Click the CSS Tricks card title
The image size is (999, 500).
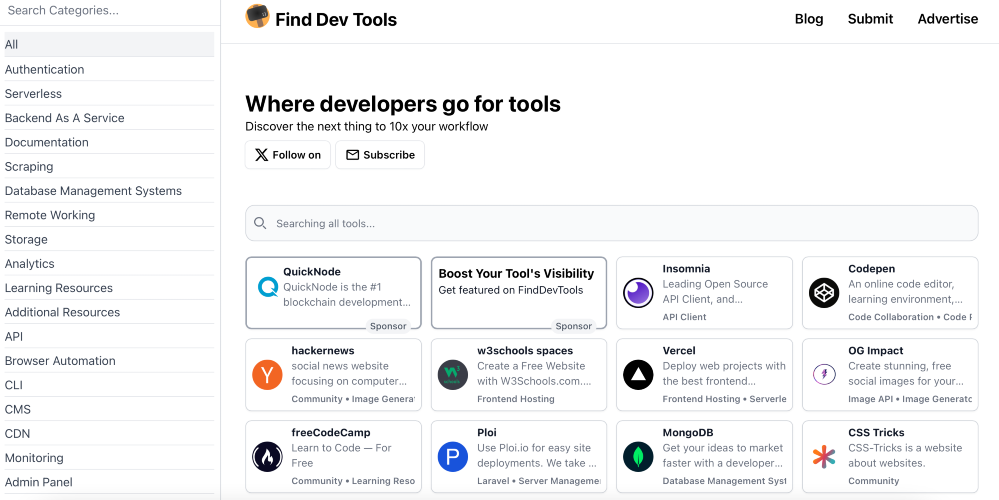[x=876, y=432]
